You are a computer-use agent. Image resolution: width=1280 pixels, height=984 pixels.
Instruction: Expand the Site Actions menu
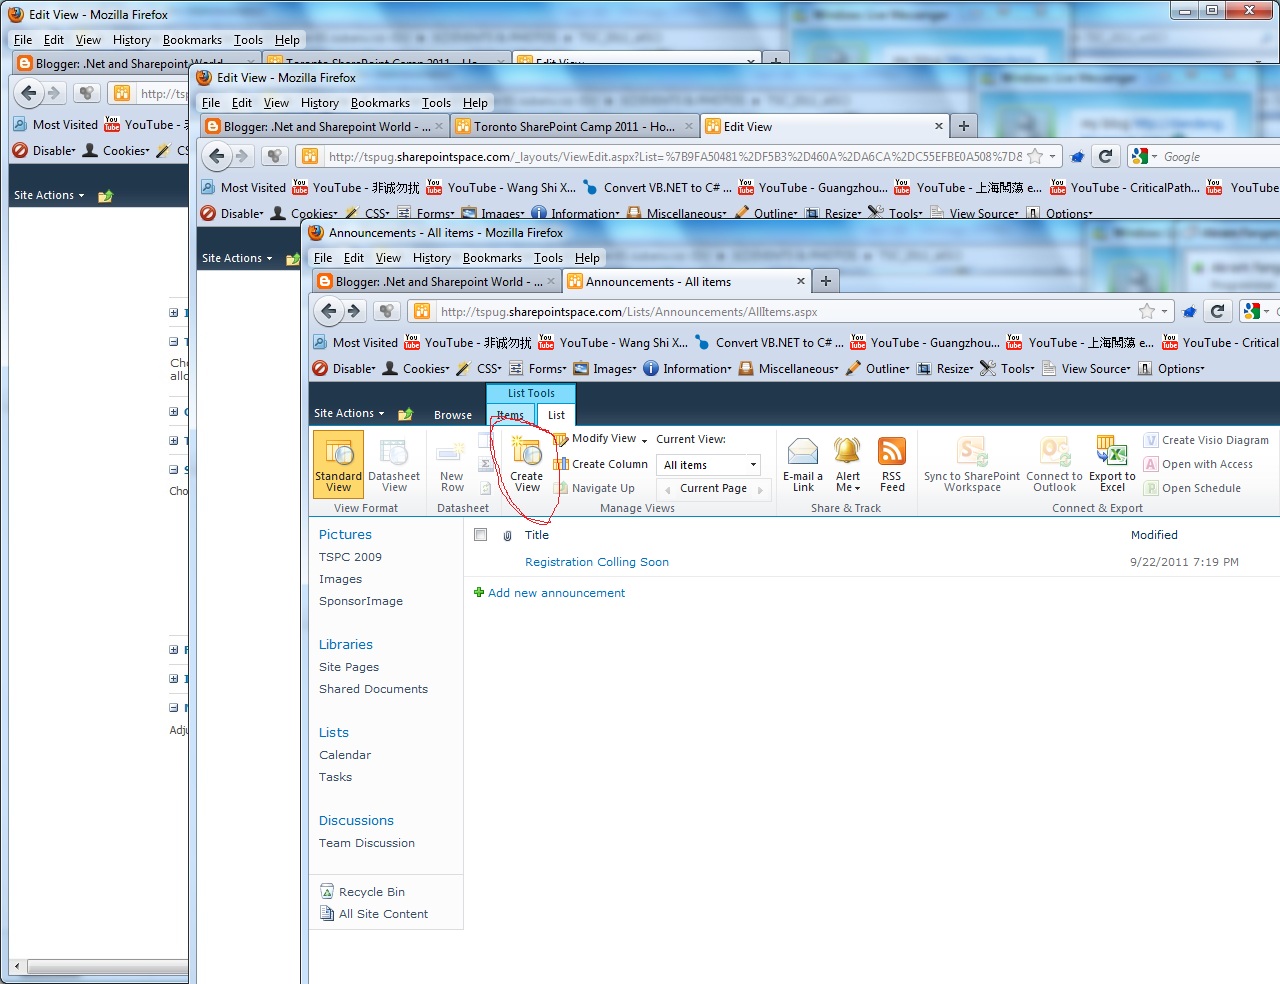pos(347,413)
